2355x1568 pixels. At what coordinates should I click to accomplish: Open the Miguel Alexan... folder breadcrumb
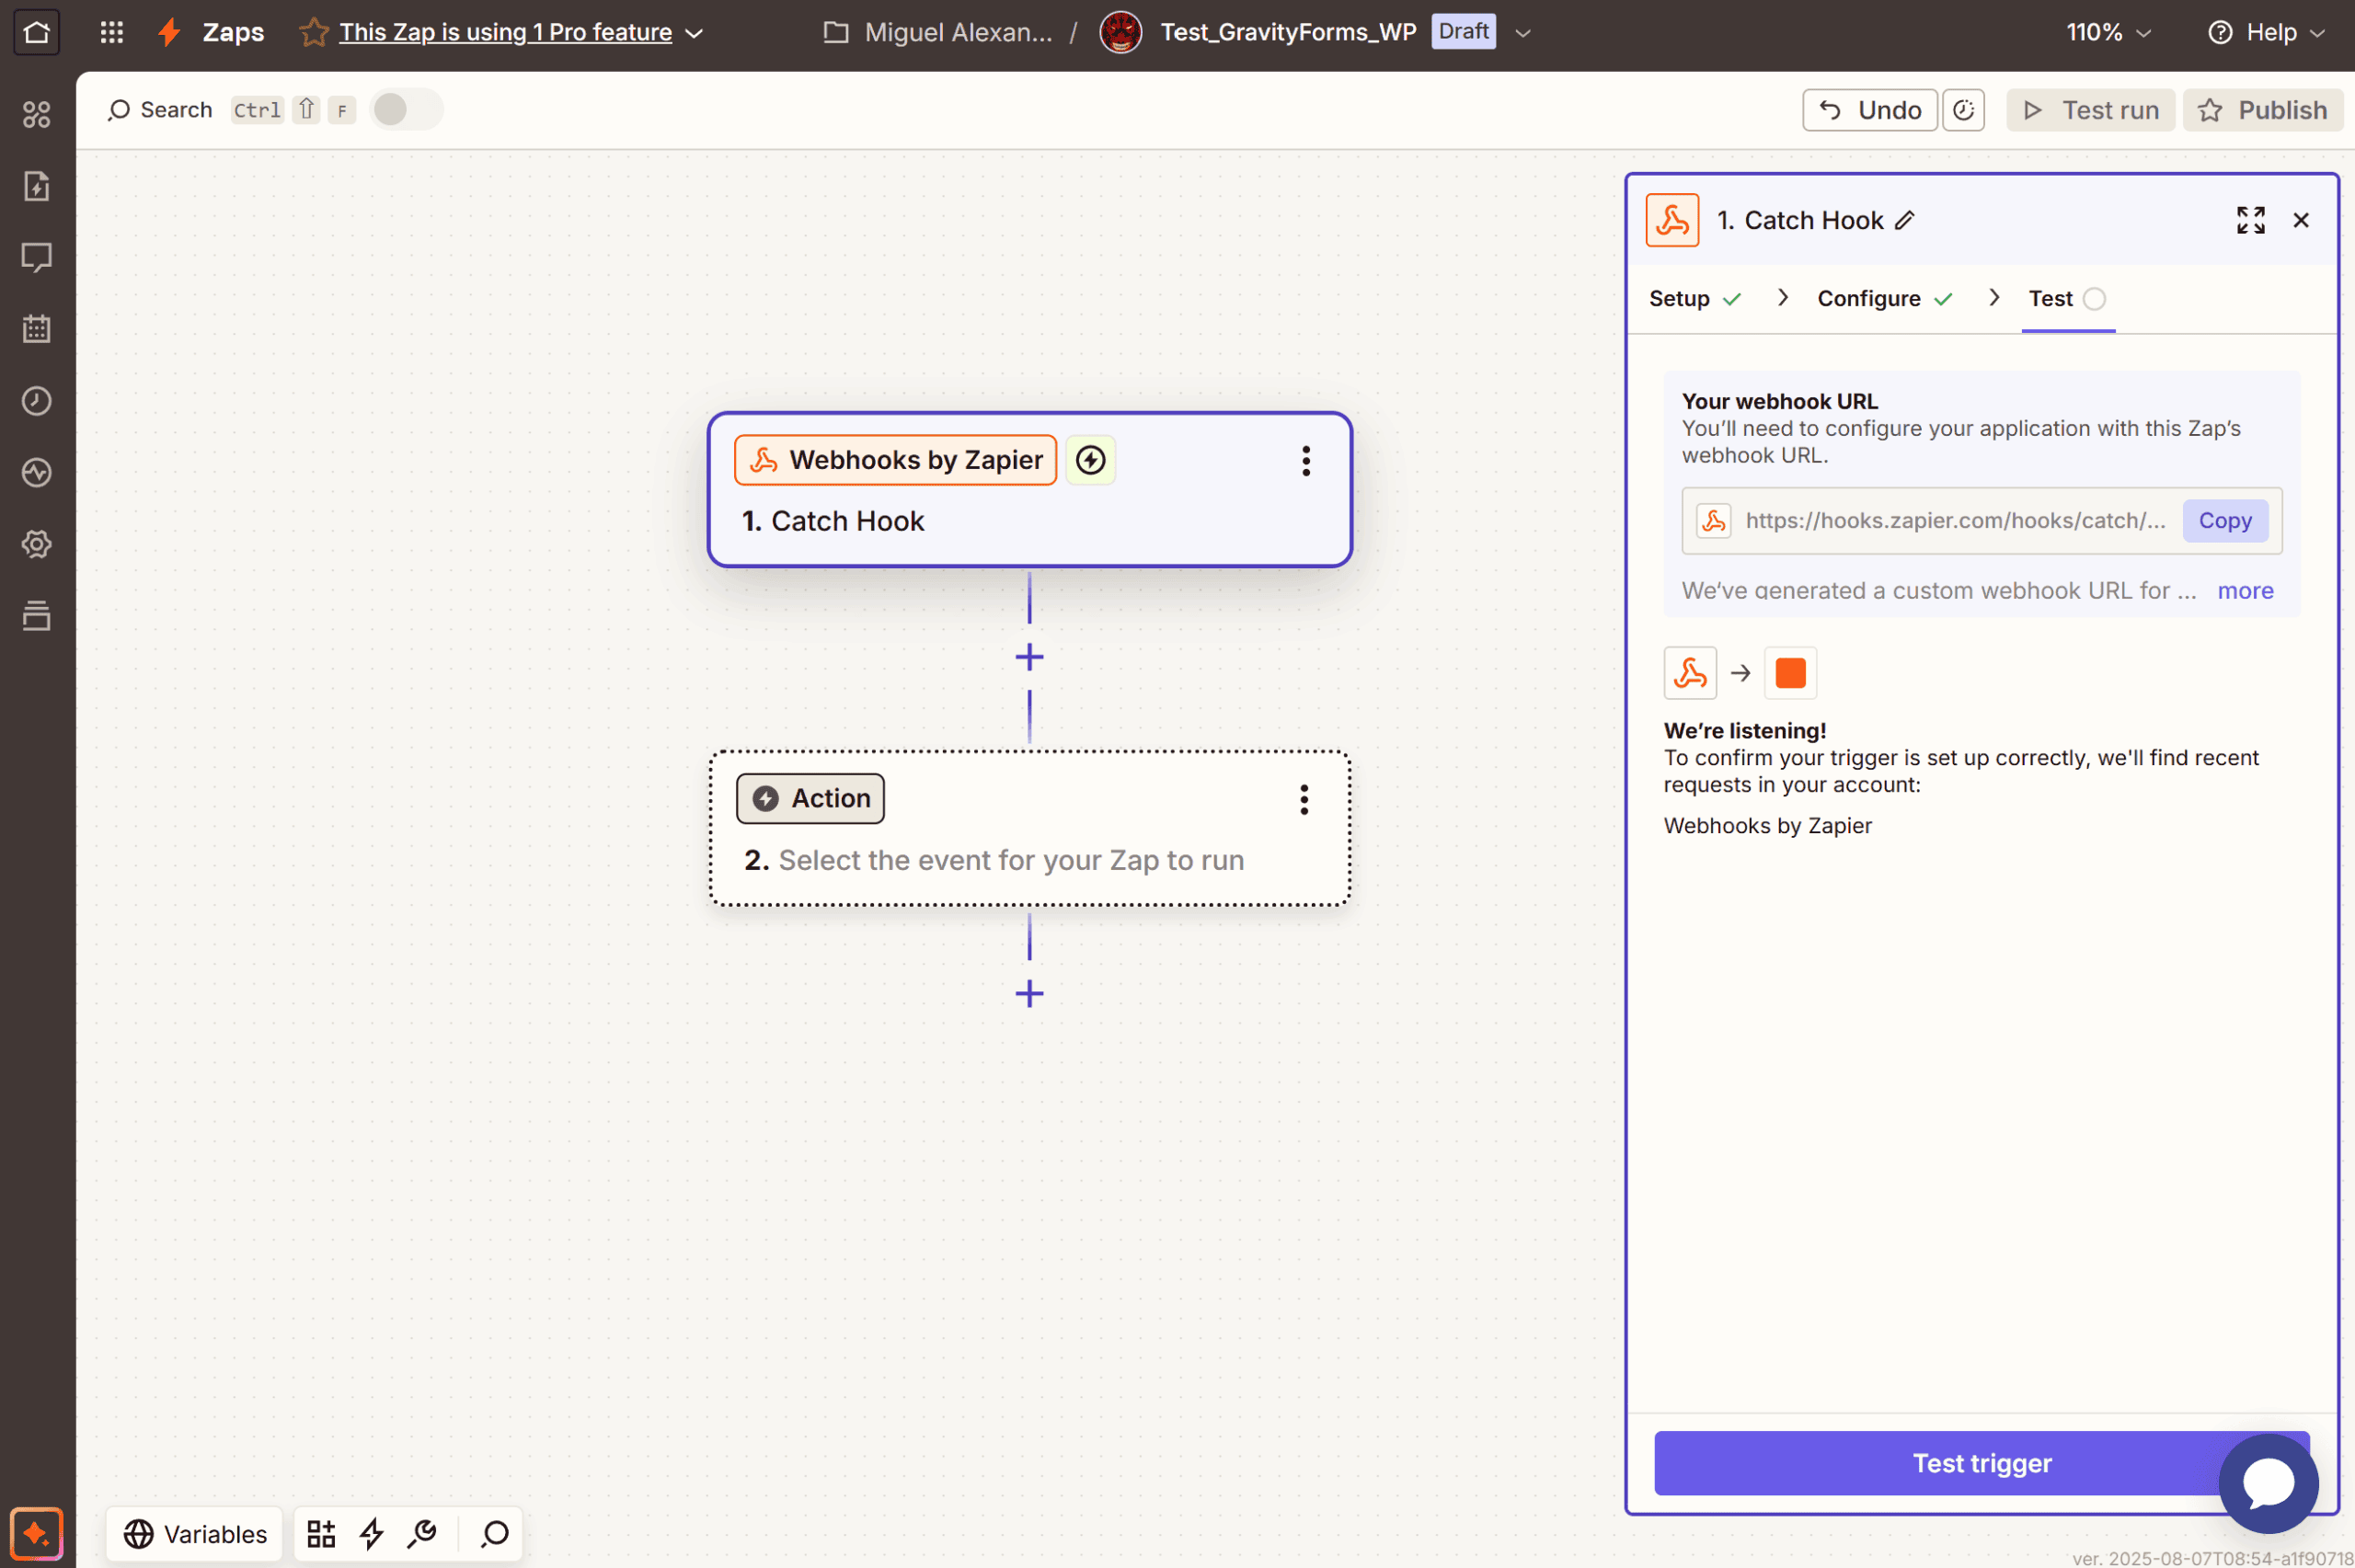938,32
